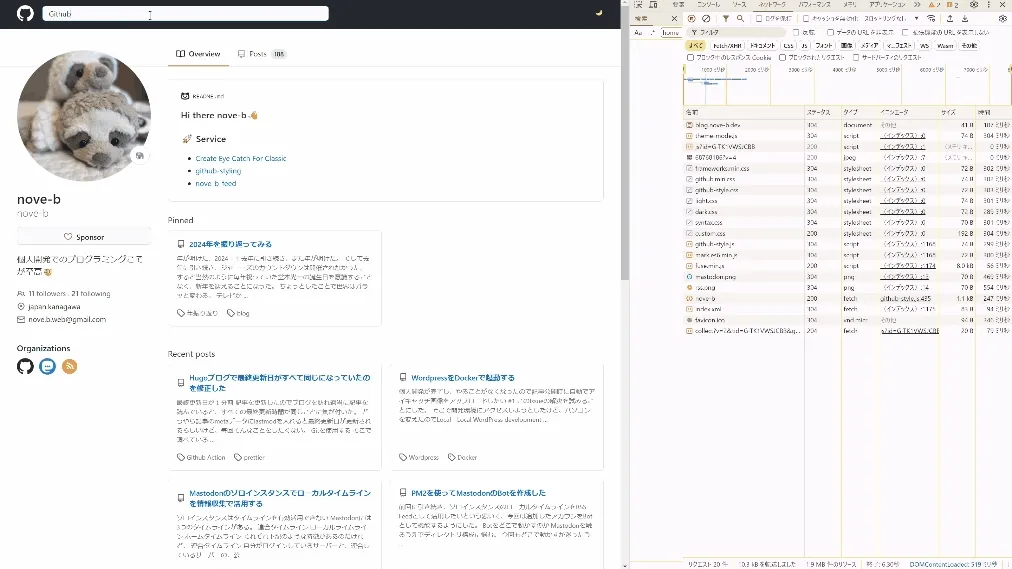The height and width of the screenshot is (569, 1012).
Task: Click the Github search input field
Action: pyautogui.click(x=185, y=14)
